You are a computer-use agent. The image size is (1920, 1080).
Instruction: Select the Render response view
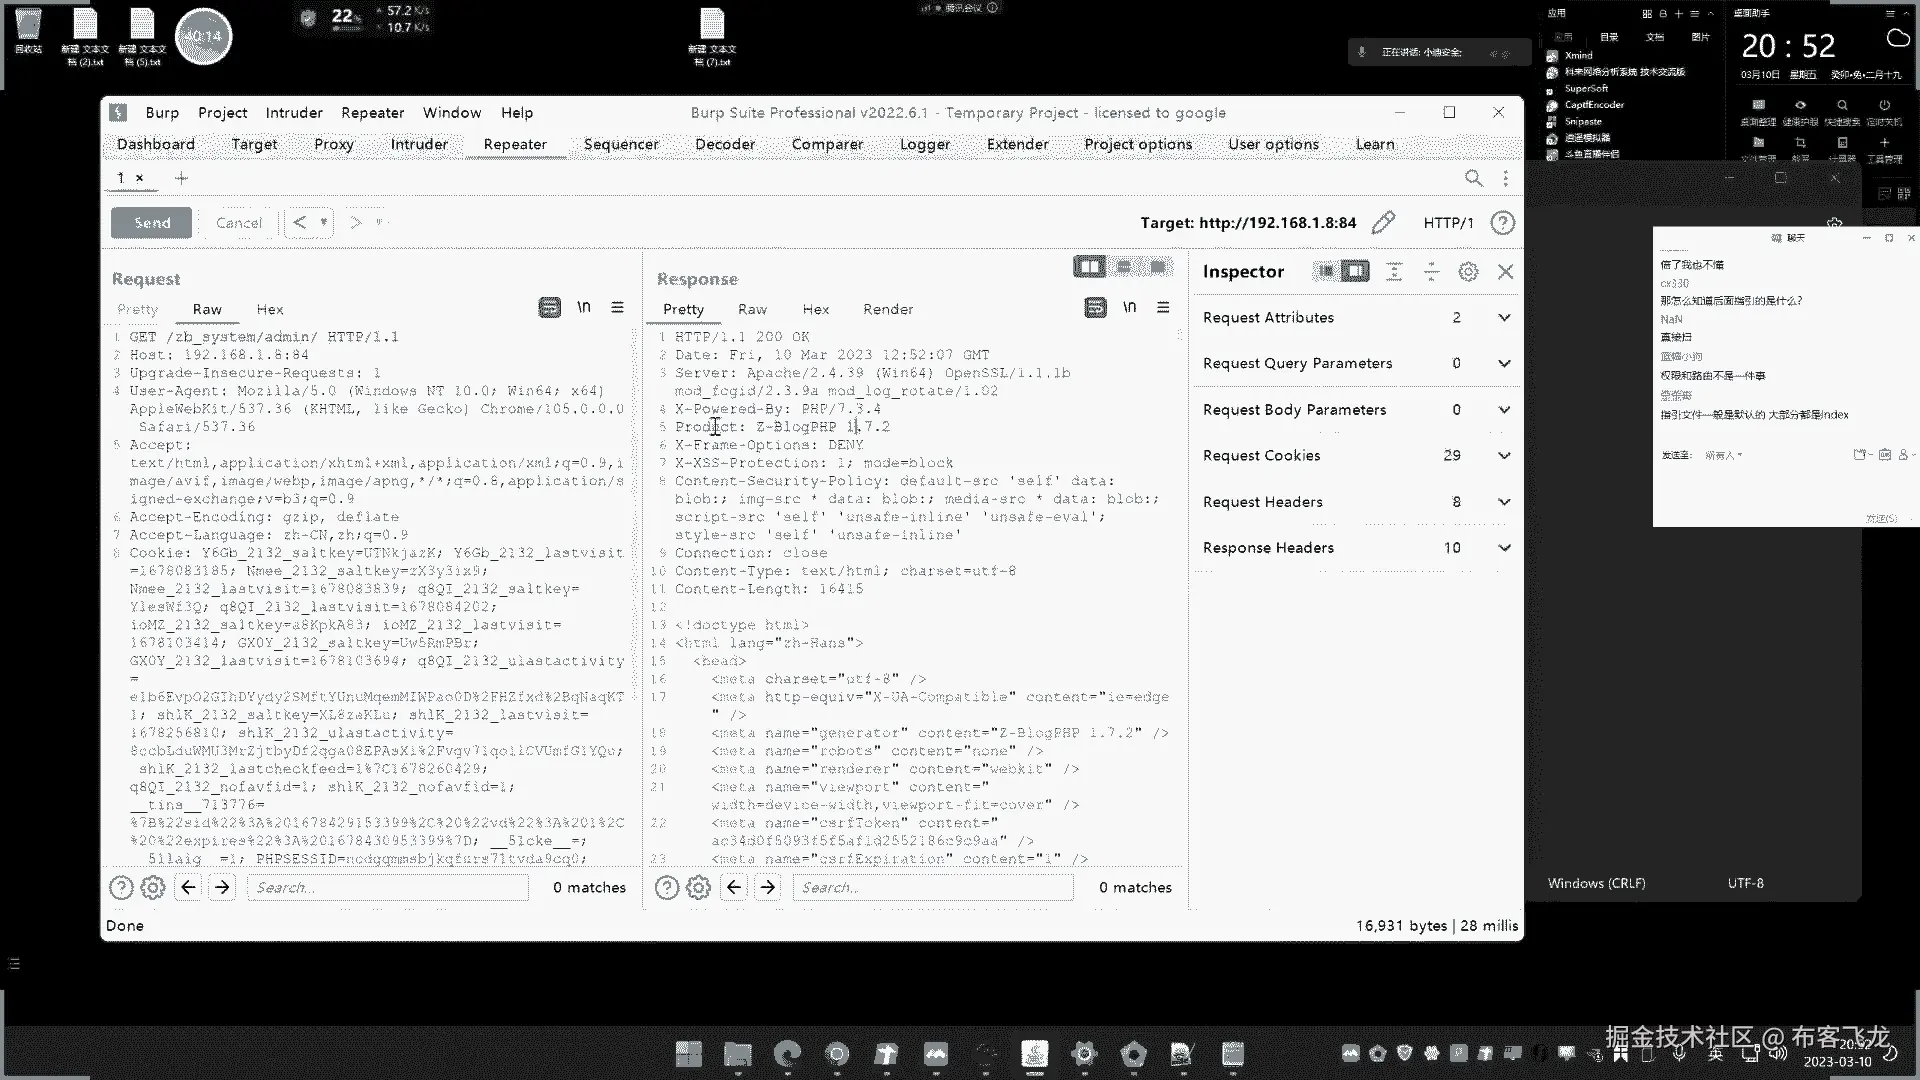(887, 309)
